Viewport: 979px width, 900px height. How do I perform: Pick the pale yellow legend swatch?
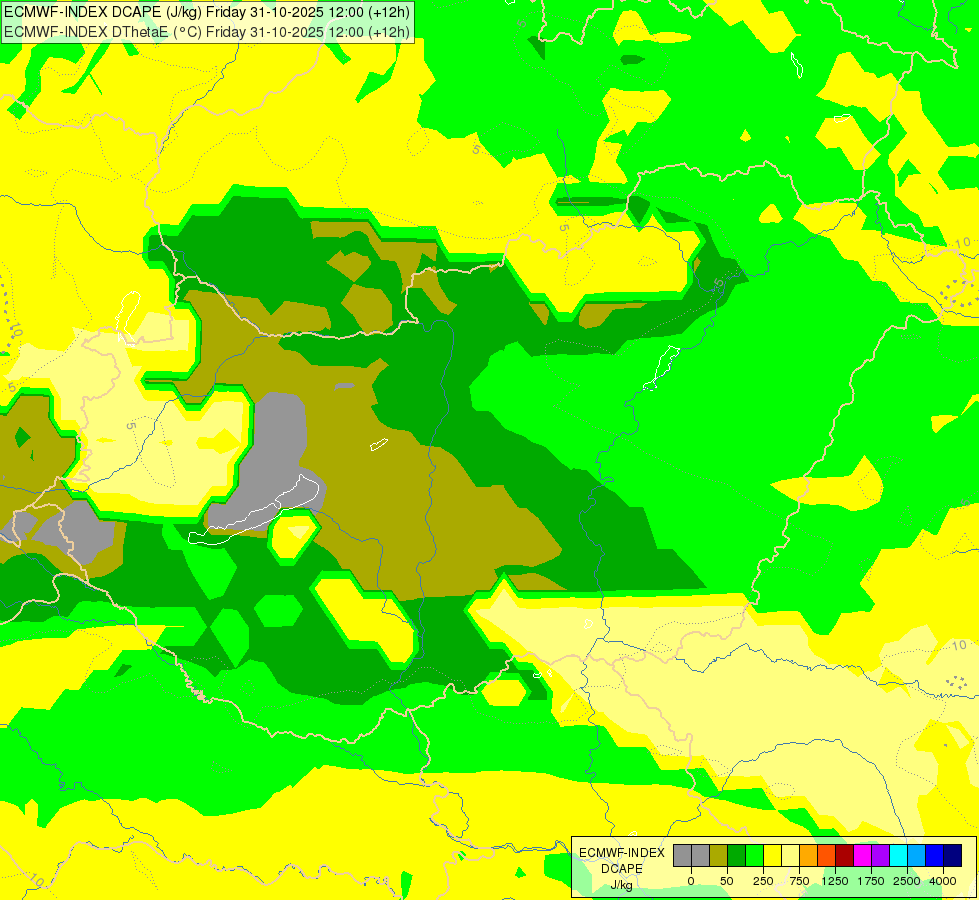pos(790,856)
